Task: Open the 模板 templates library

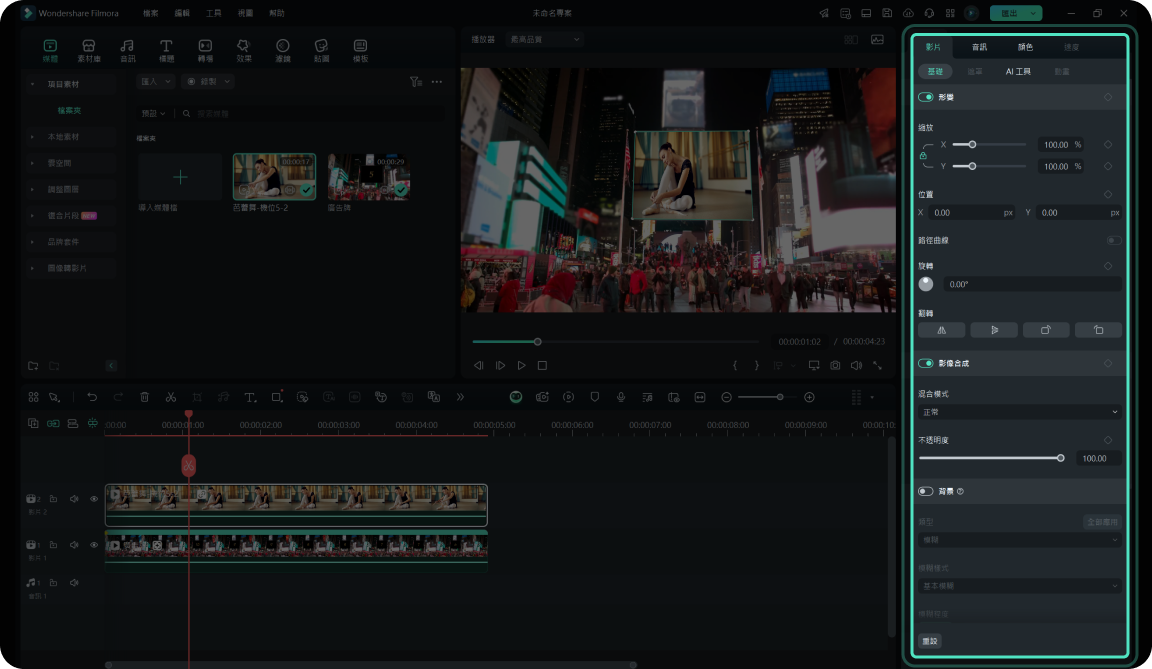Action: [x=360, y=50]
